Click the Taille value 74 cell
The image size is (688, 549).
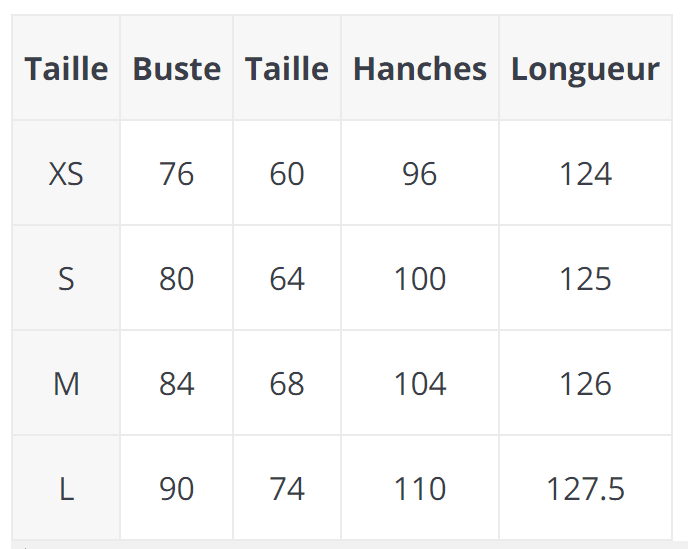tap(287, 489)
